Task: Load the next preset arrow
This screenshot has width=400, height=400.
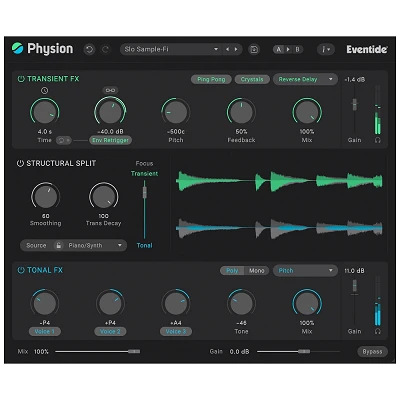Action: [236, 49]
